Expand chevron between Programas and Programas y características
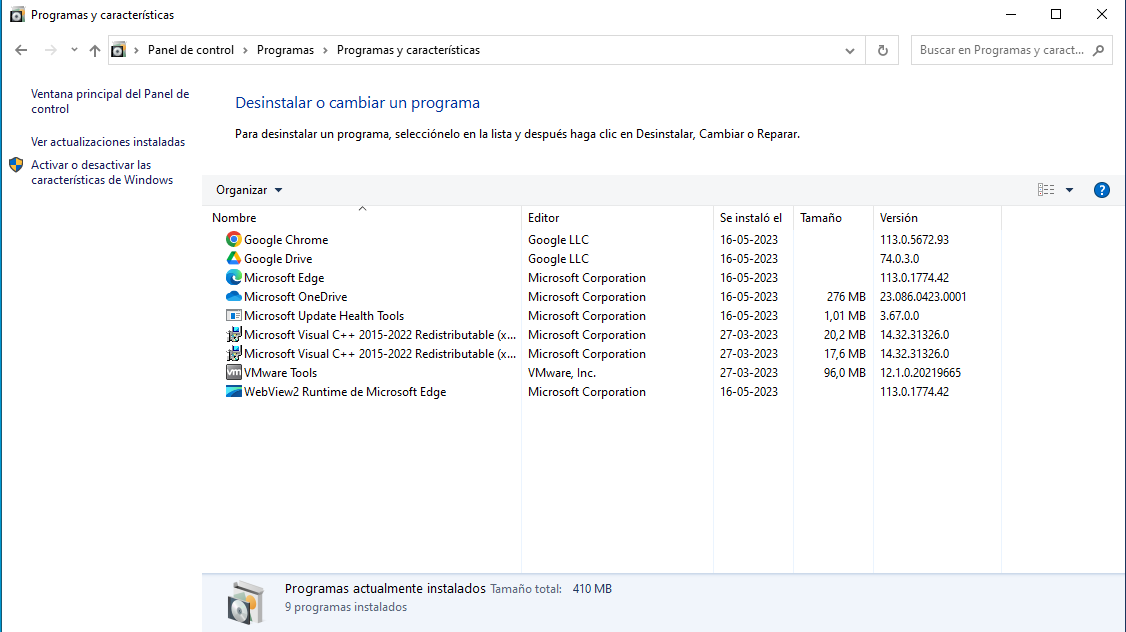 [325, 50]
